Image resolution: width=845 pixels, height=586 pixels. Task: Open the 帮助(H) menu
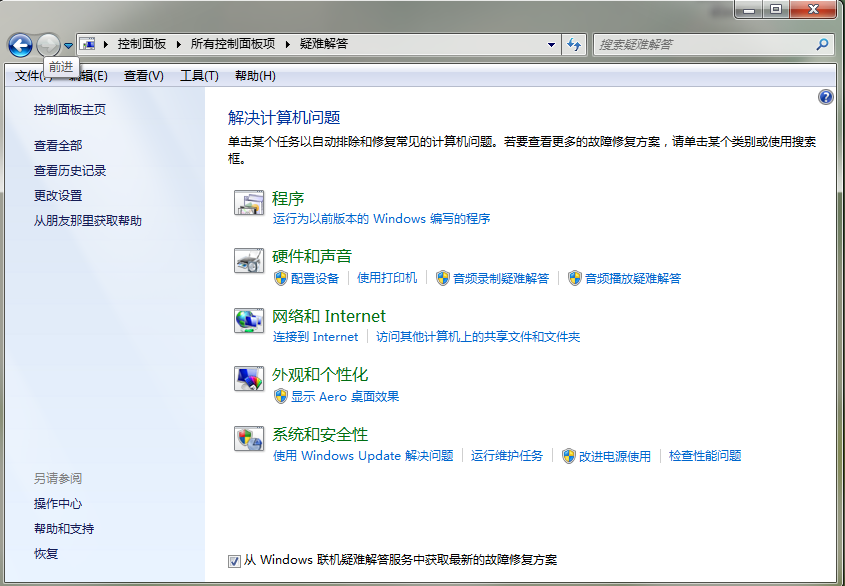pos(255,76)
